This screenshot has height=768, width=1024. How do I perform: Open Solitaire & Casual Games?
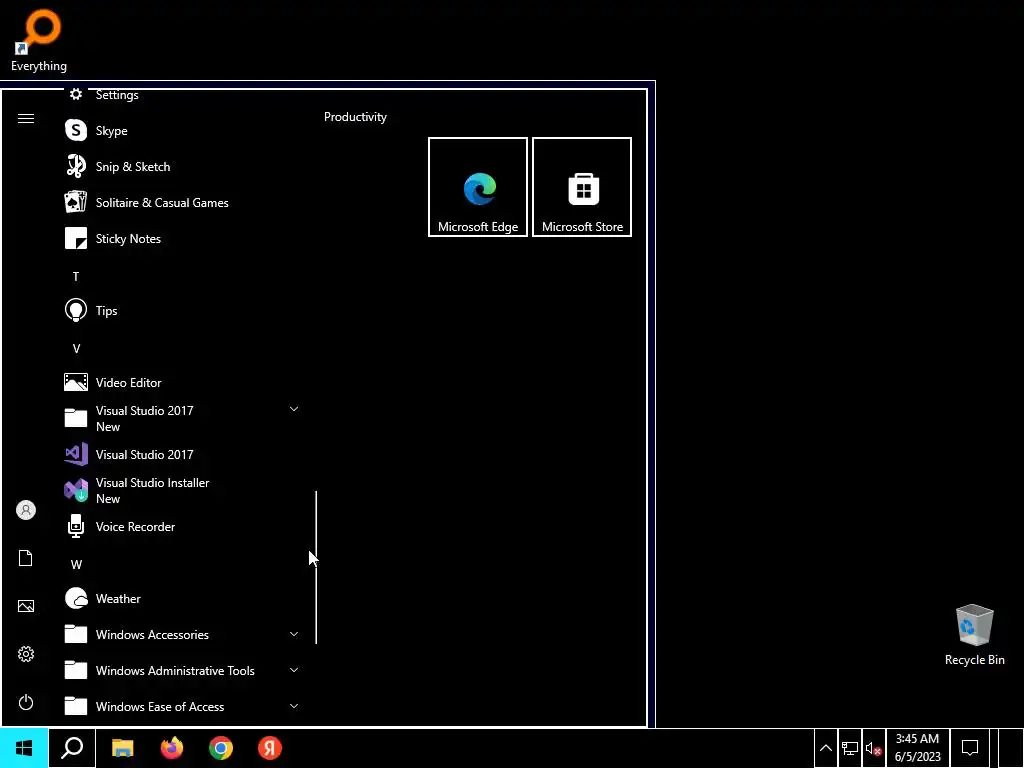[x=182, y=202]
